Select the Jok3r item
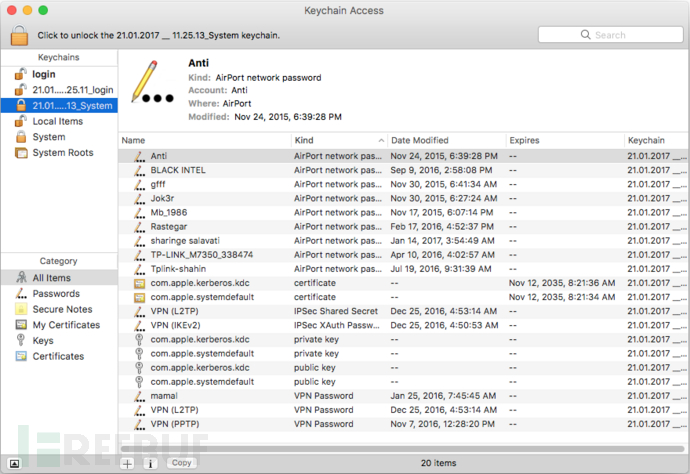The image size is (690, 474). (403, 198)
